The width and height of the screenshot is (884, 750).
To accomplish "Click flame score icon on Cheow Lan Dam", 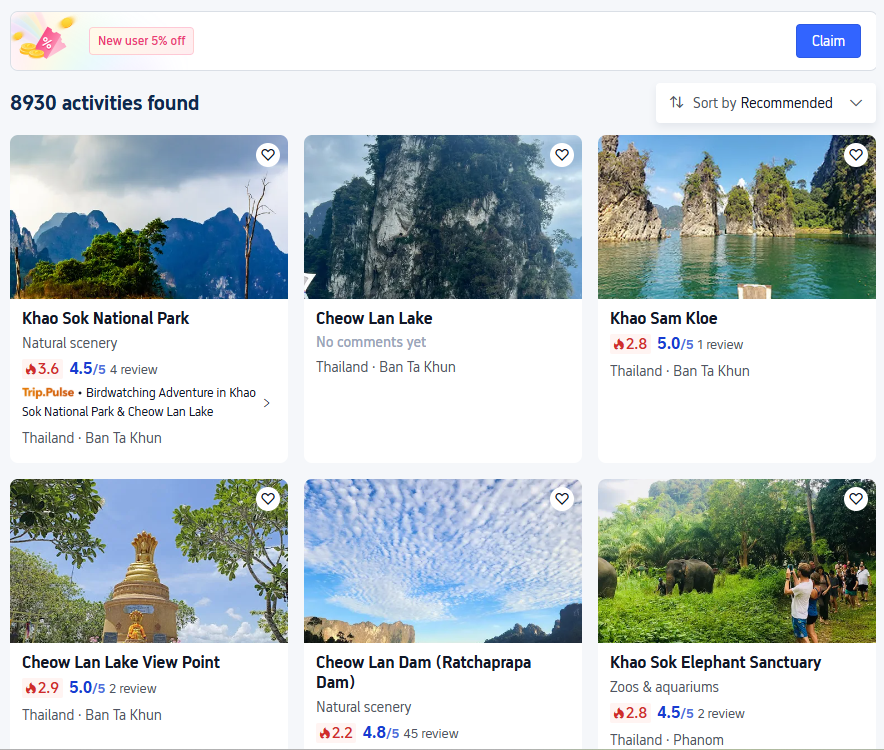I will pos(336,733).
